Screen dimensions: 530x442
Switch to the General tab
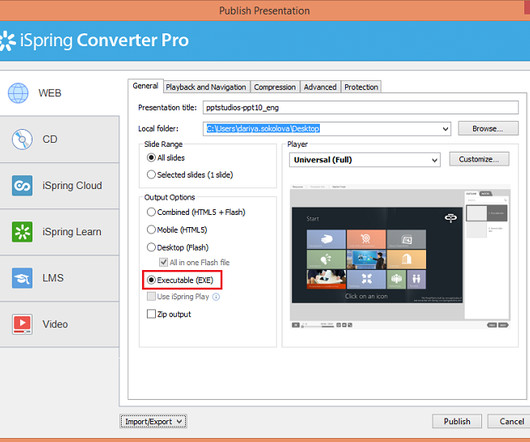click(145, 86)
